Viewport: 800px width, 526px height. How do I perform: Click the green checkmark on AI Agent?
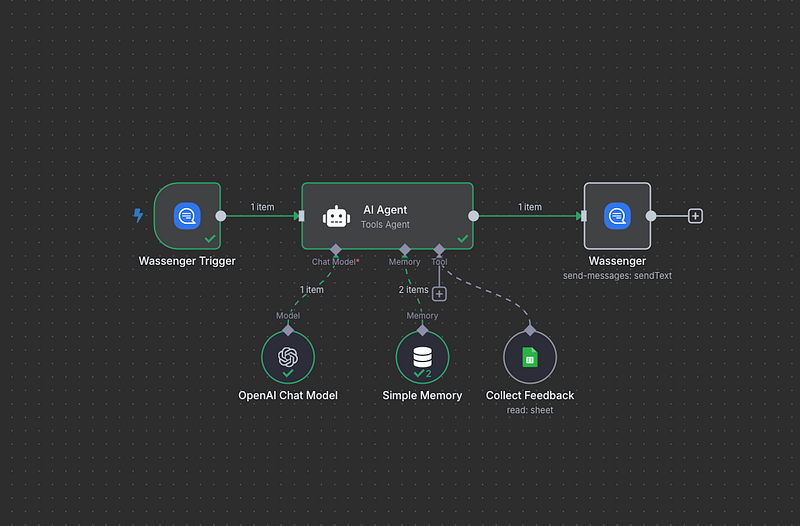coord(462,239)
